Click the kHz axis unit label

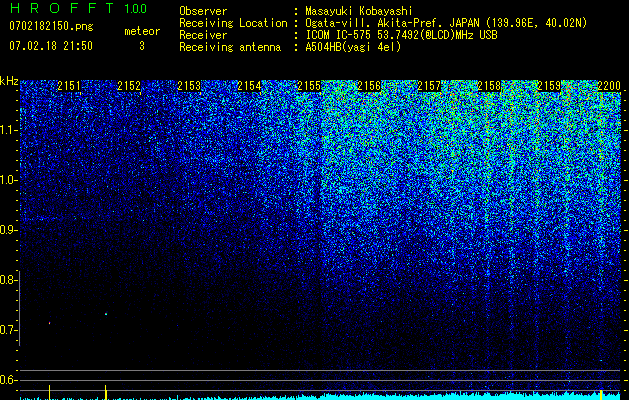click(x=9, y=81)
